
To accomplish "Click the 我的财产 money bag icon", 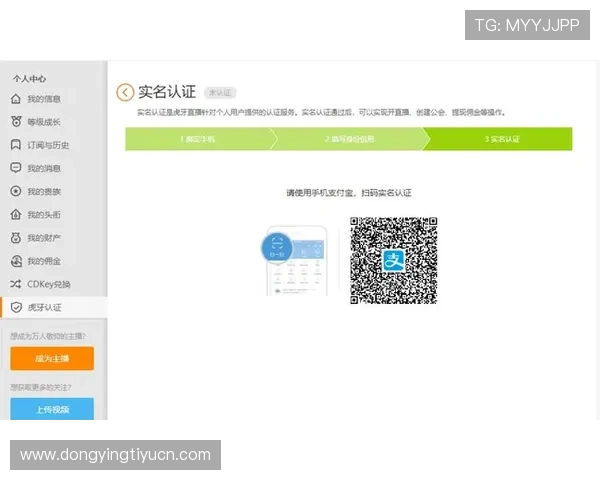I will (x=16, y=238).
